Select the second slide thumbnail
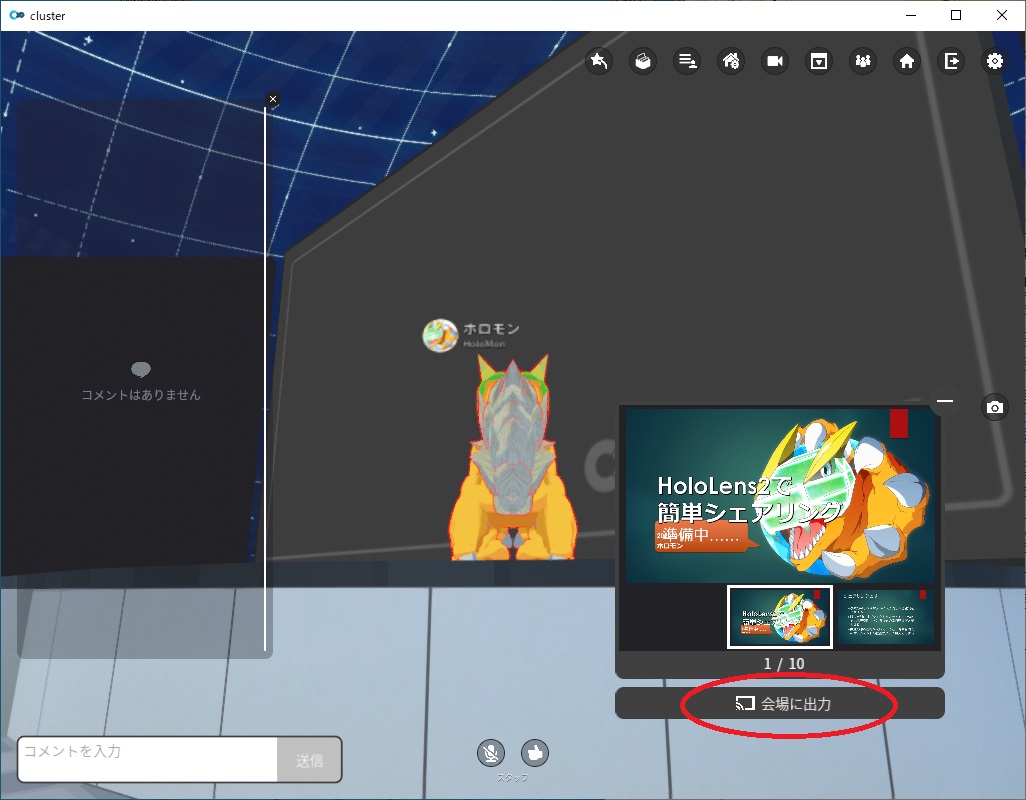Viewport: 1026px width, 800px height. point(885,617)
